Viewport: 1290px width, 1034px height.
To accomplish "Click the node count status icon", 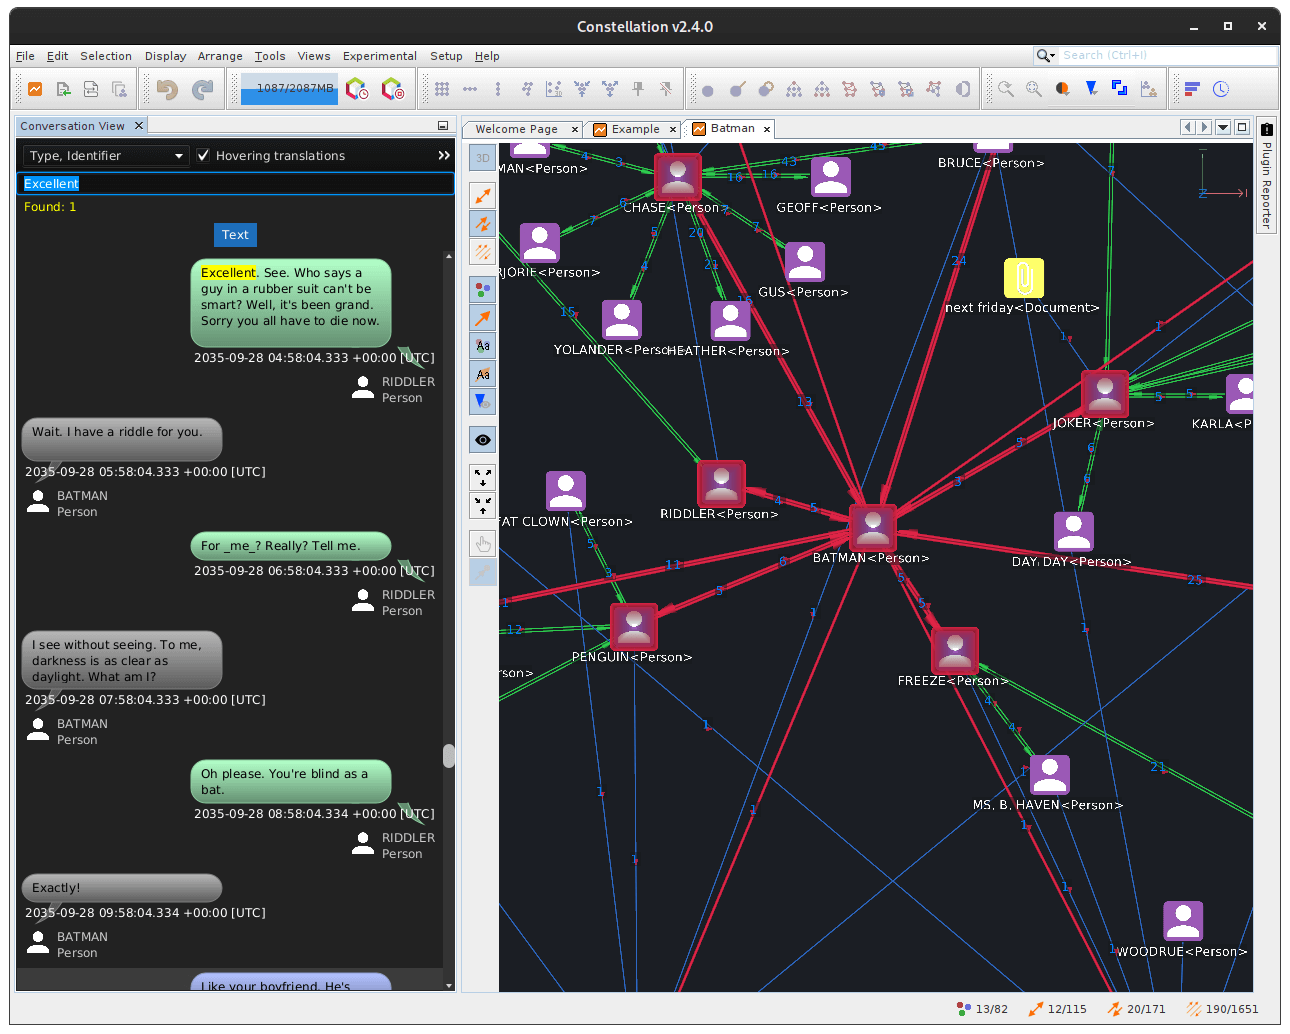I will pyautogui.click(x=964, y=1009).
